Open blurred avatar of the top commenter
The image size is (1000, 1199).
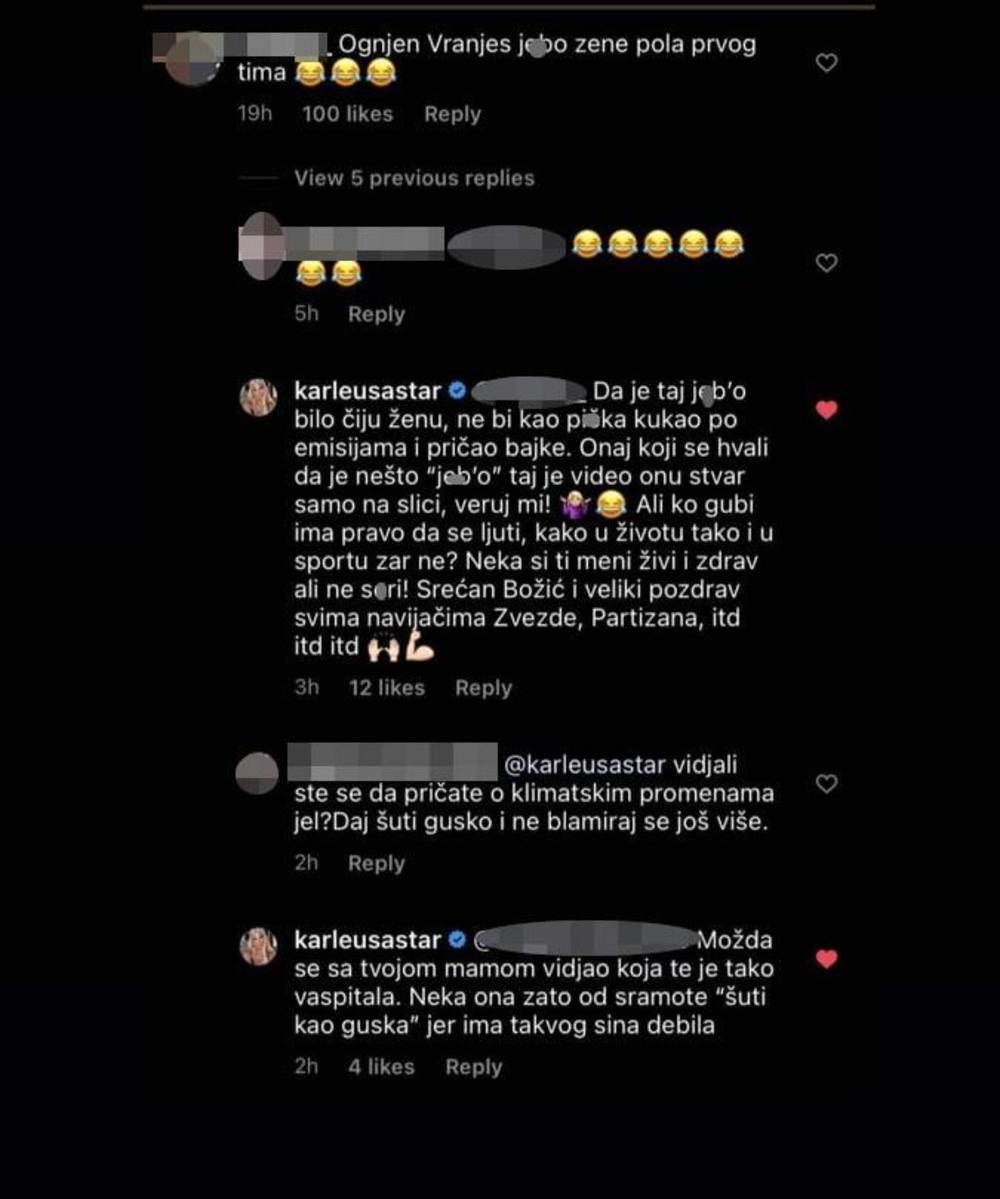[x=191, y=58]
